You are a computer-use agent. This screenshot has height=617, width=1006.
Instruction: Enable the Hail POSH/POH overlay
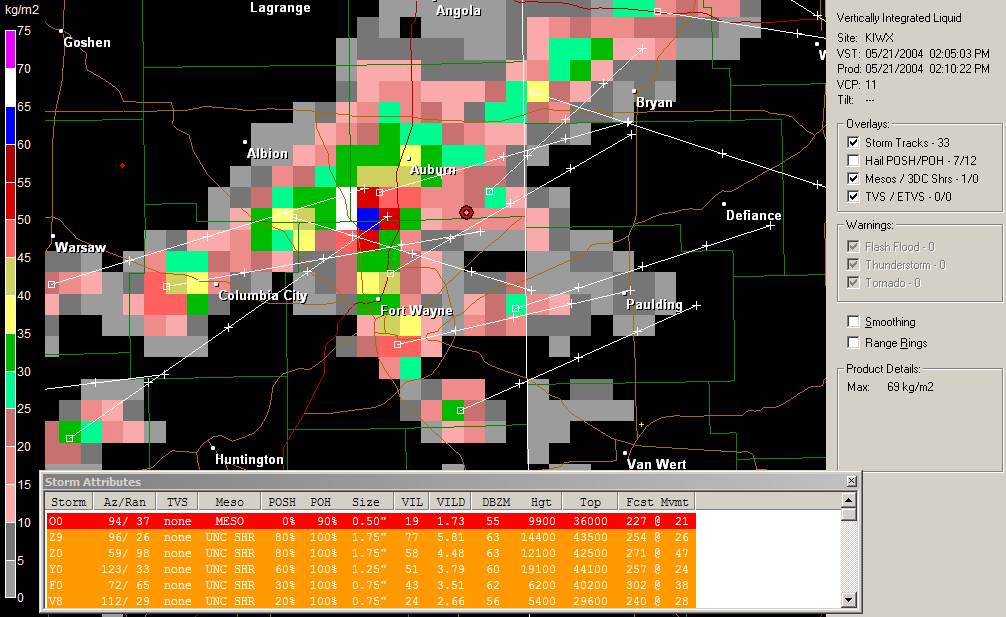pos(853,160)
